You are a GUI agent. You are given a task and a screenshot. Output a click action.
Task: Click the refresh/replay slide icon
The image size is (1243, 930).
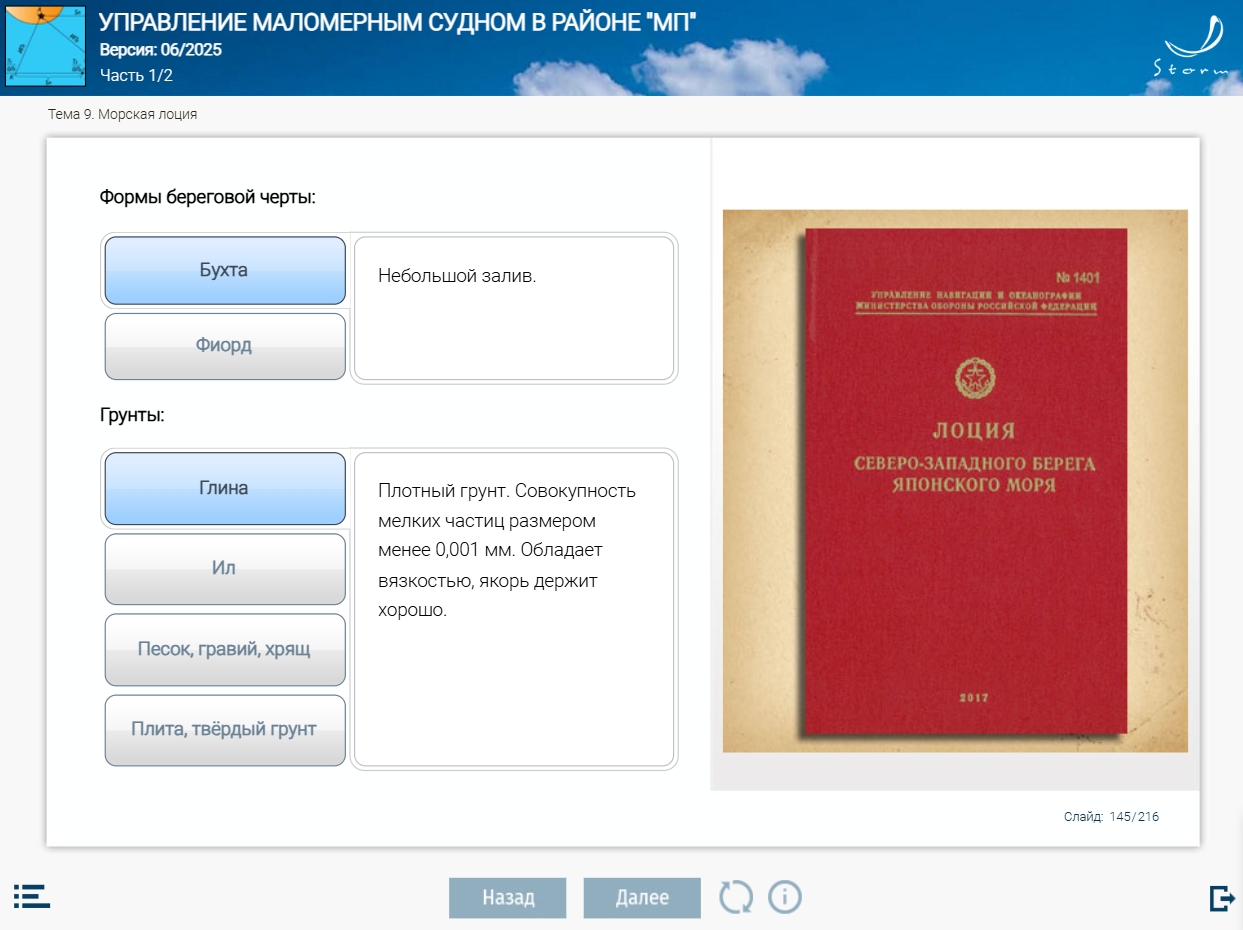tap(736, 897)
